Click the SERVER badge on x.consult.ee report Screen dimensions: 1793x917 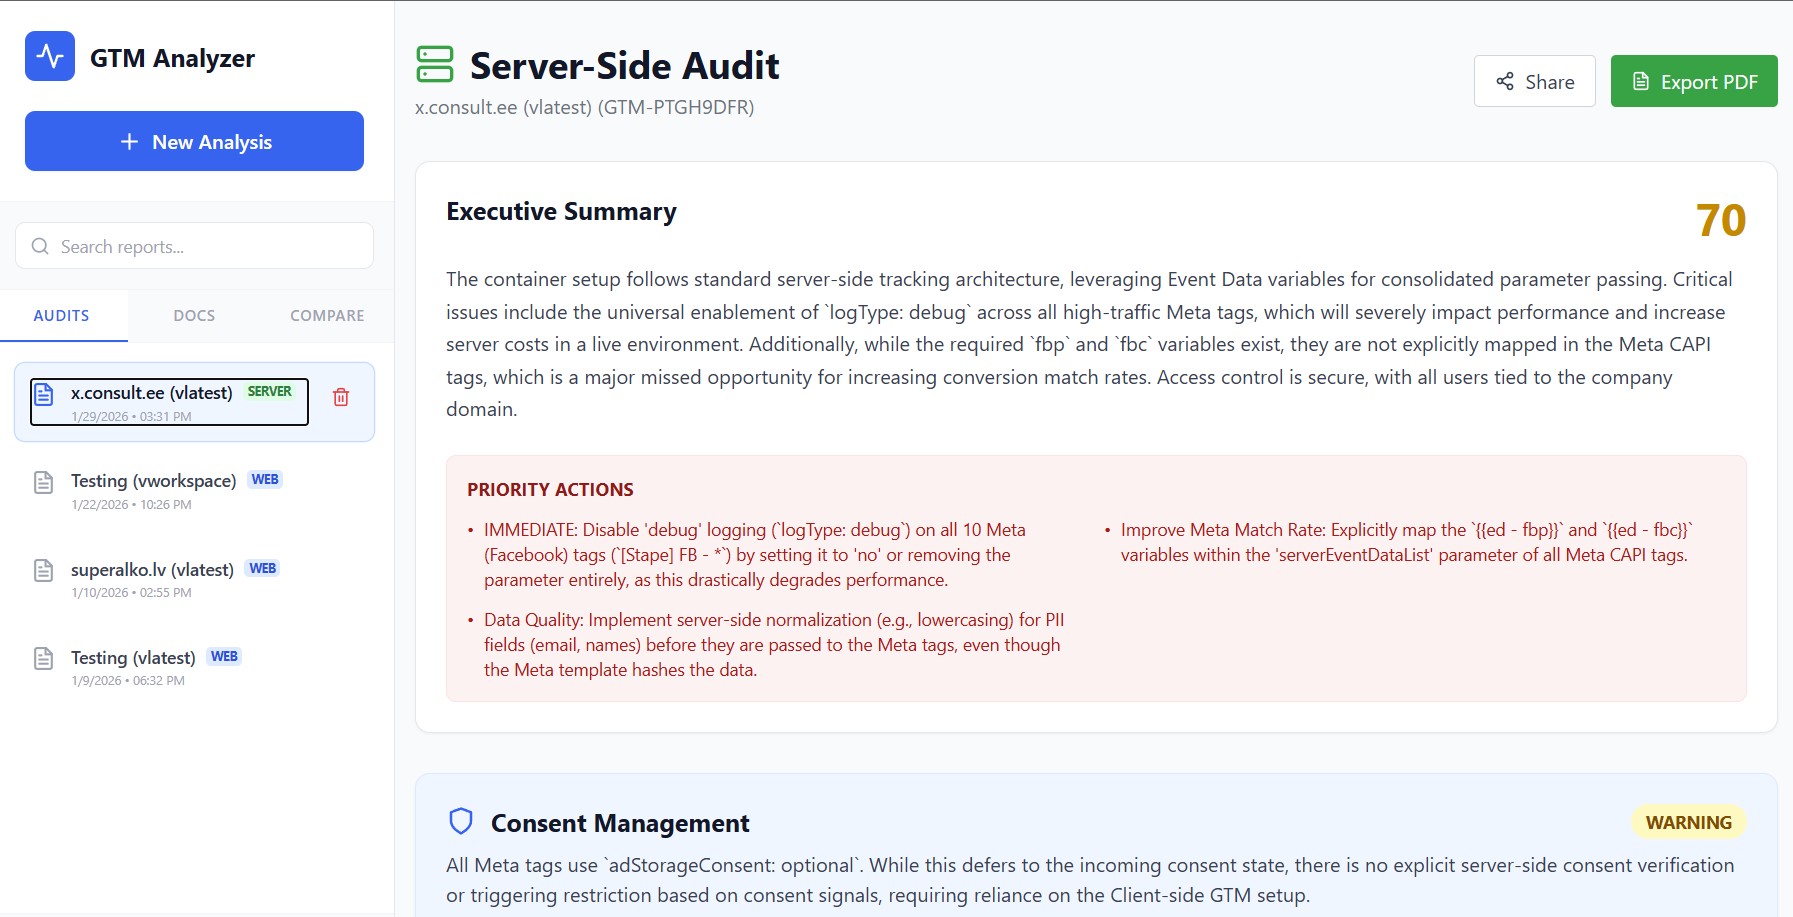(x=269, y=391)
